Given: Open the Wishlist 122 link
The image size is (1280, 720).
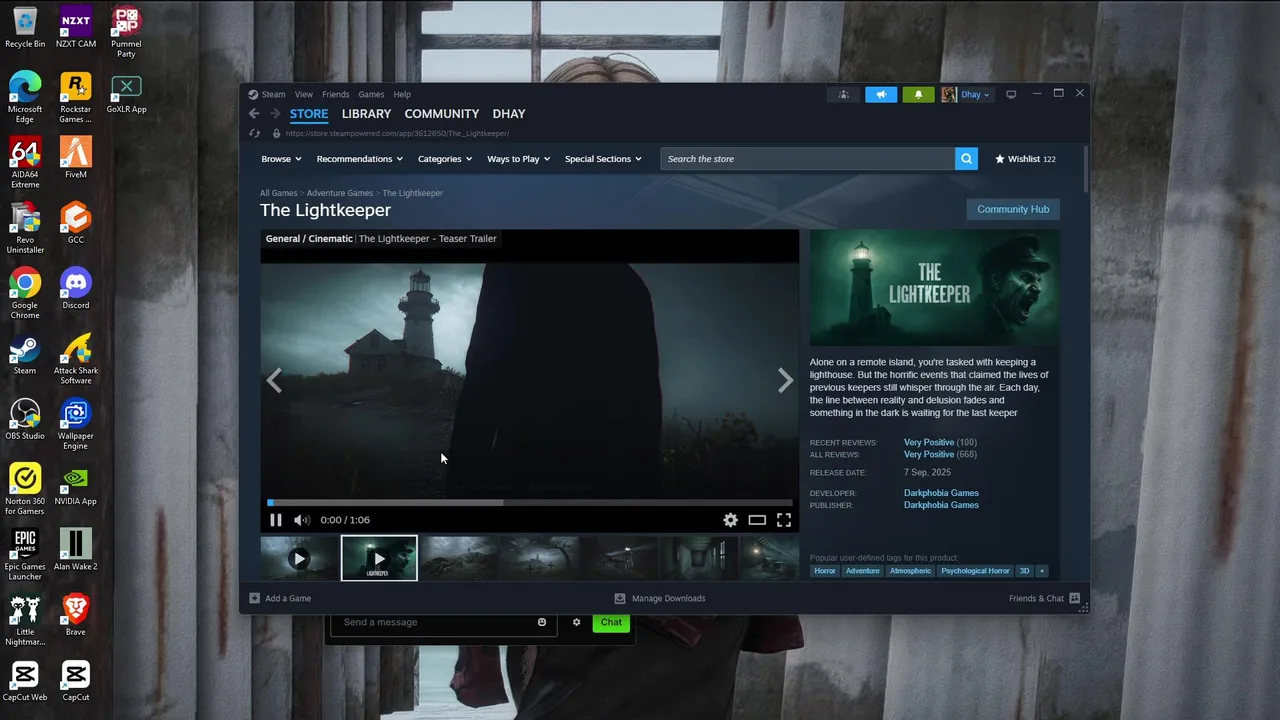Looking at the screenshot, I should click(1025, 159).
